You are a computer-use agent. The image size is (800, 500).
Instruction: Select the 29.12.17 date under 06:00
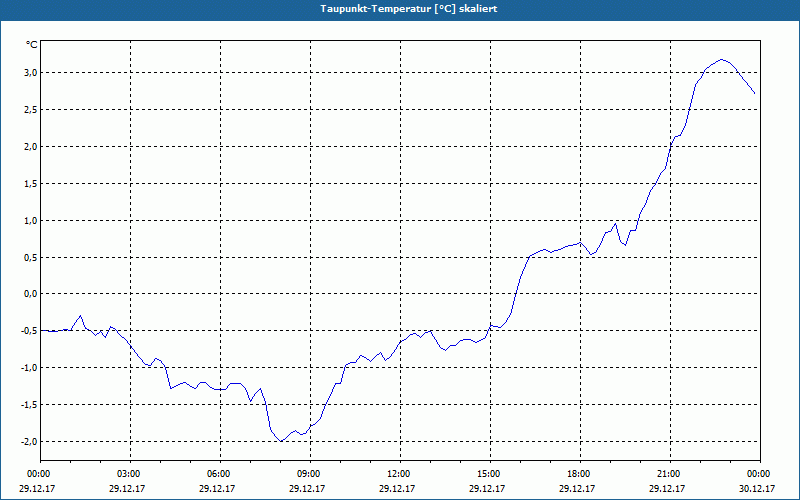(217, 488)
